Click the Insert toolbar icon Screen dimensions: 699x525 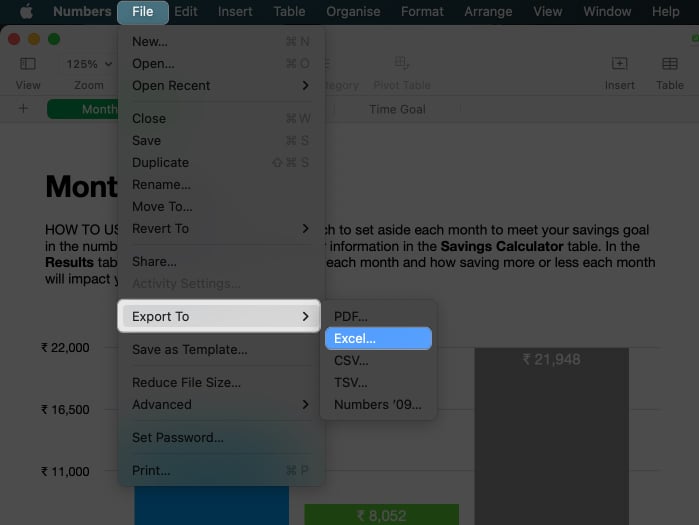coord(619,64)
